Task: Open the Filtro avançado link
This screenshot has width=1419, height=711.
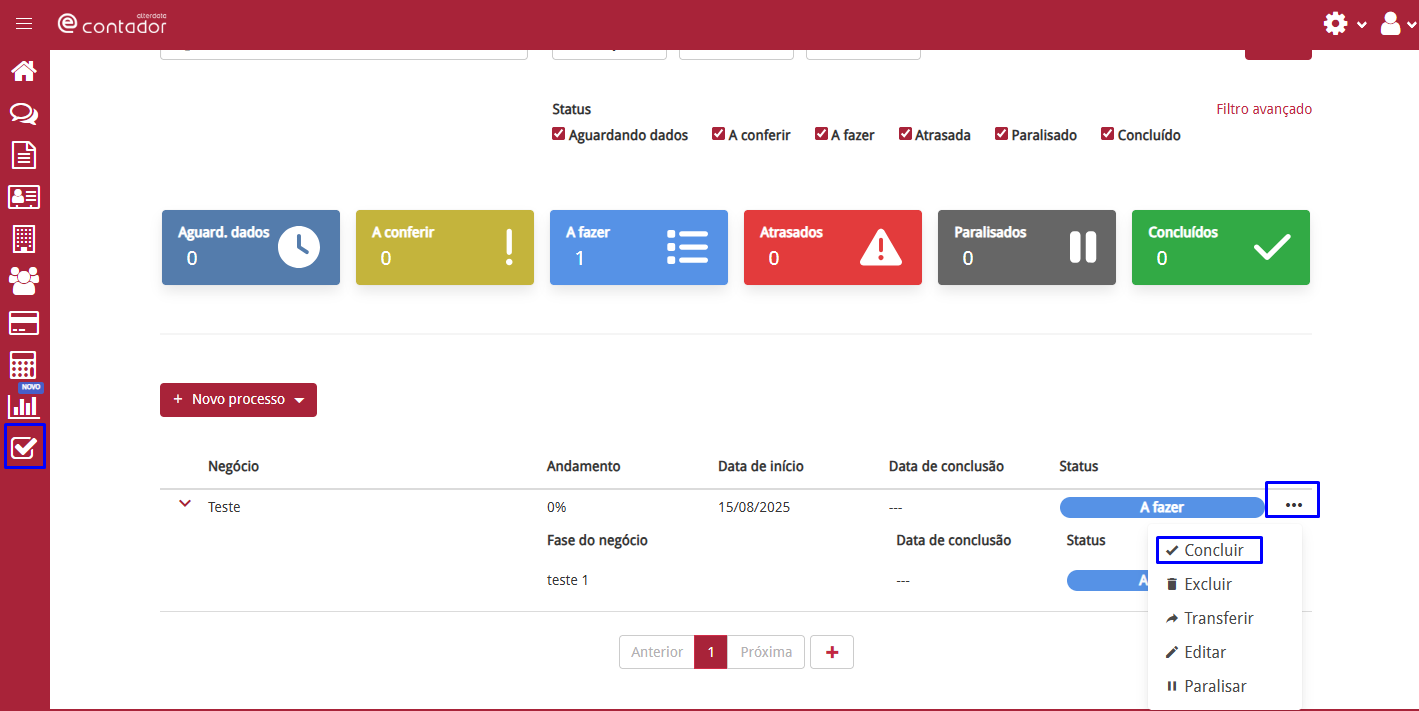Action: 1264,109
